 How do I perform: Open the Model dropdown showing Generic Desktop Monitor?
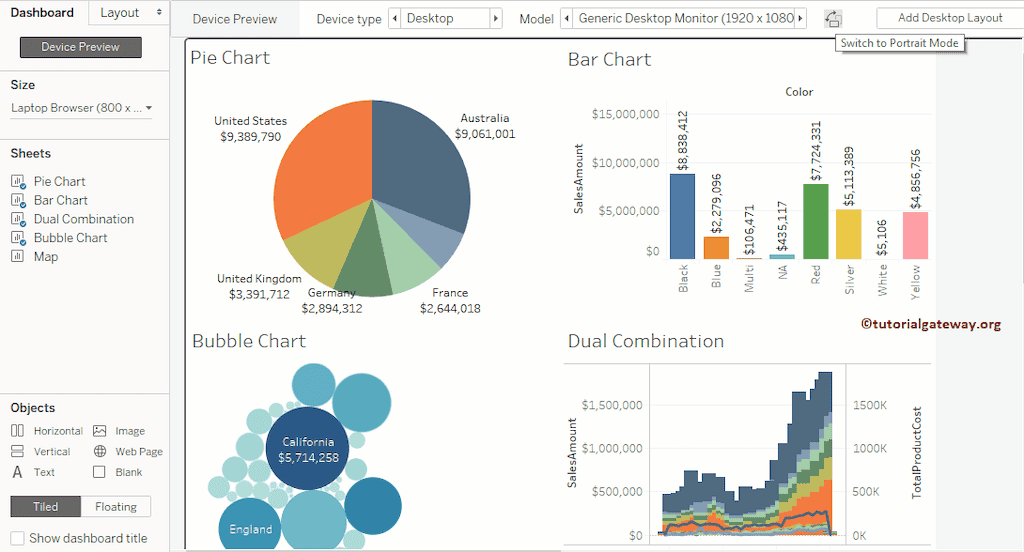coord(685,18)
